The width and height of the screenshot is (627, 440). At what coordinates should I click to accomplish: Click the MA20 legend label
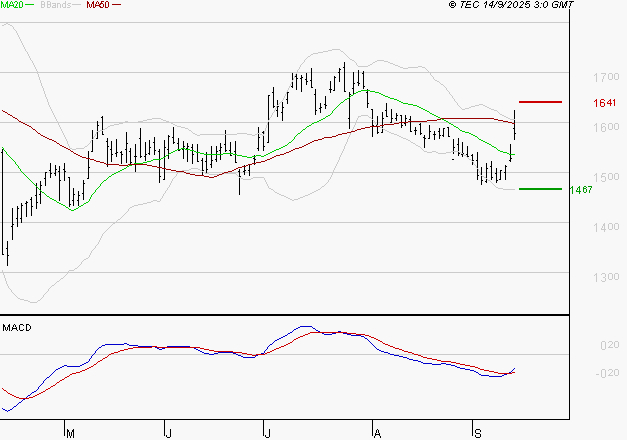point(11,5)
